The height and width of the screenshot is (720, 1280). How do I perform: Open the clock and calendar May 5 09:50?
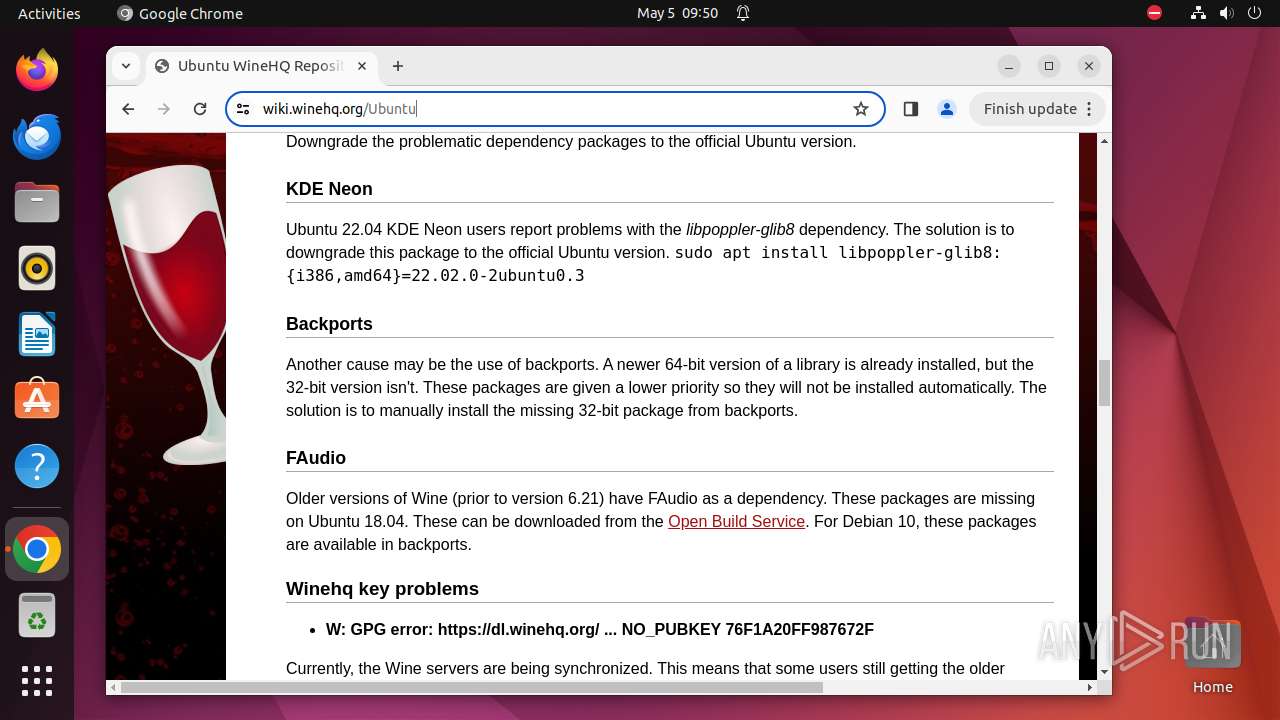[x=678, y=13]
